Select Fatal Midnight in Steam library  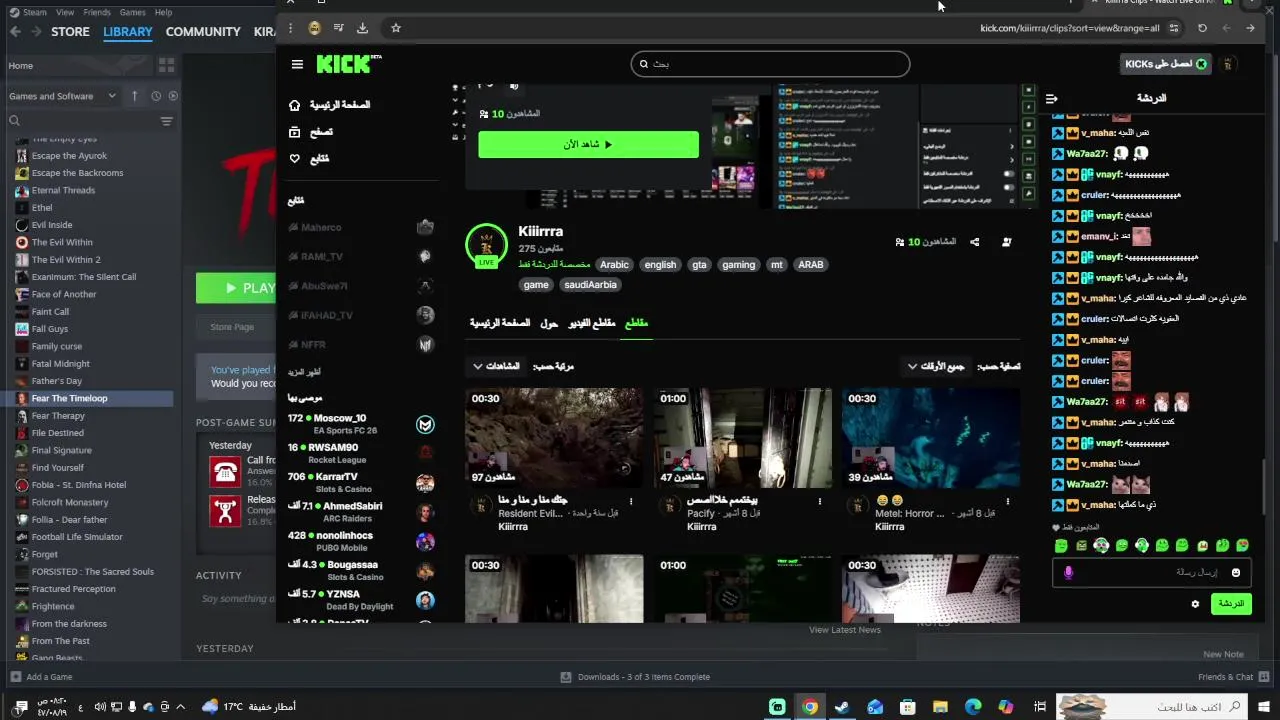click(60, 364)
